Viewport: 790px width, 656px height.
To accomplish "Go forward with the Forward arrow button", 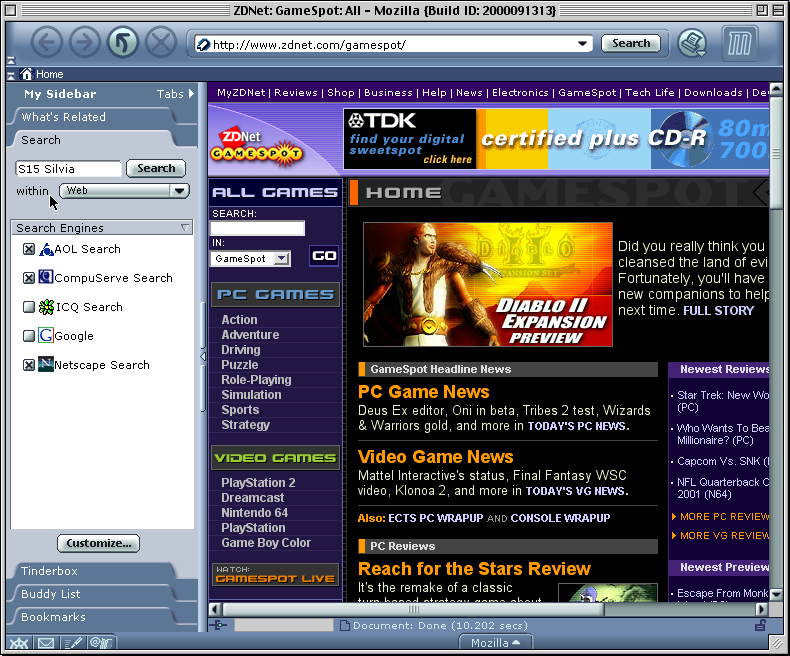I will pyautogui.click(x=85, y=42).
